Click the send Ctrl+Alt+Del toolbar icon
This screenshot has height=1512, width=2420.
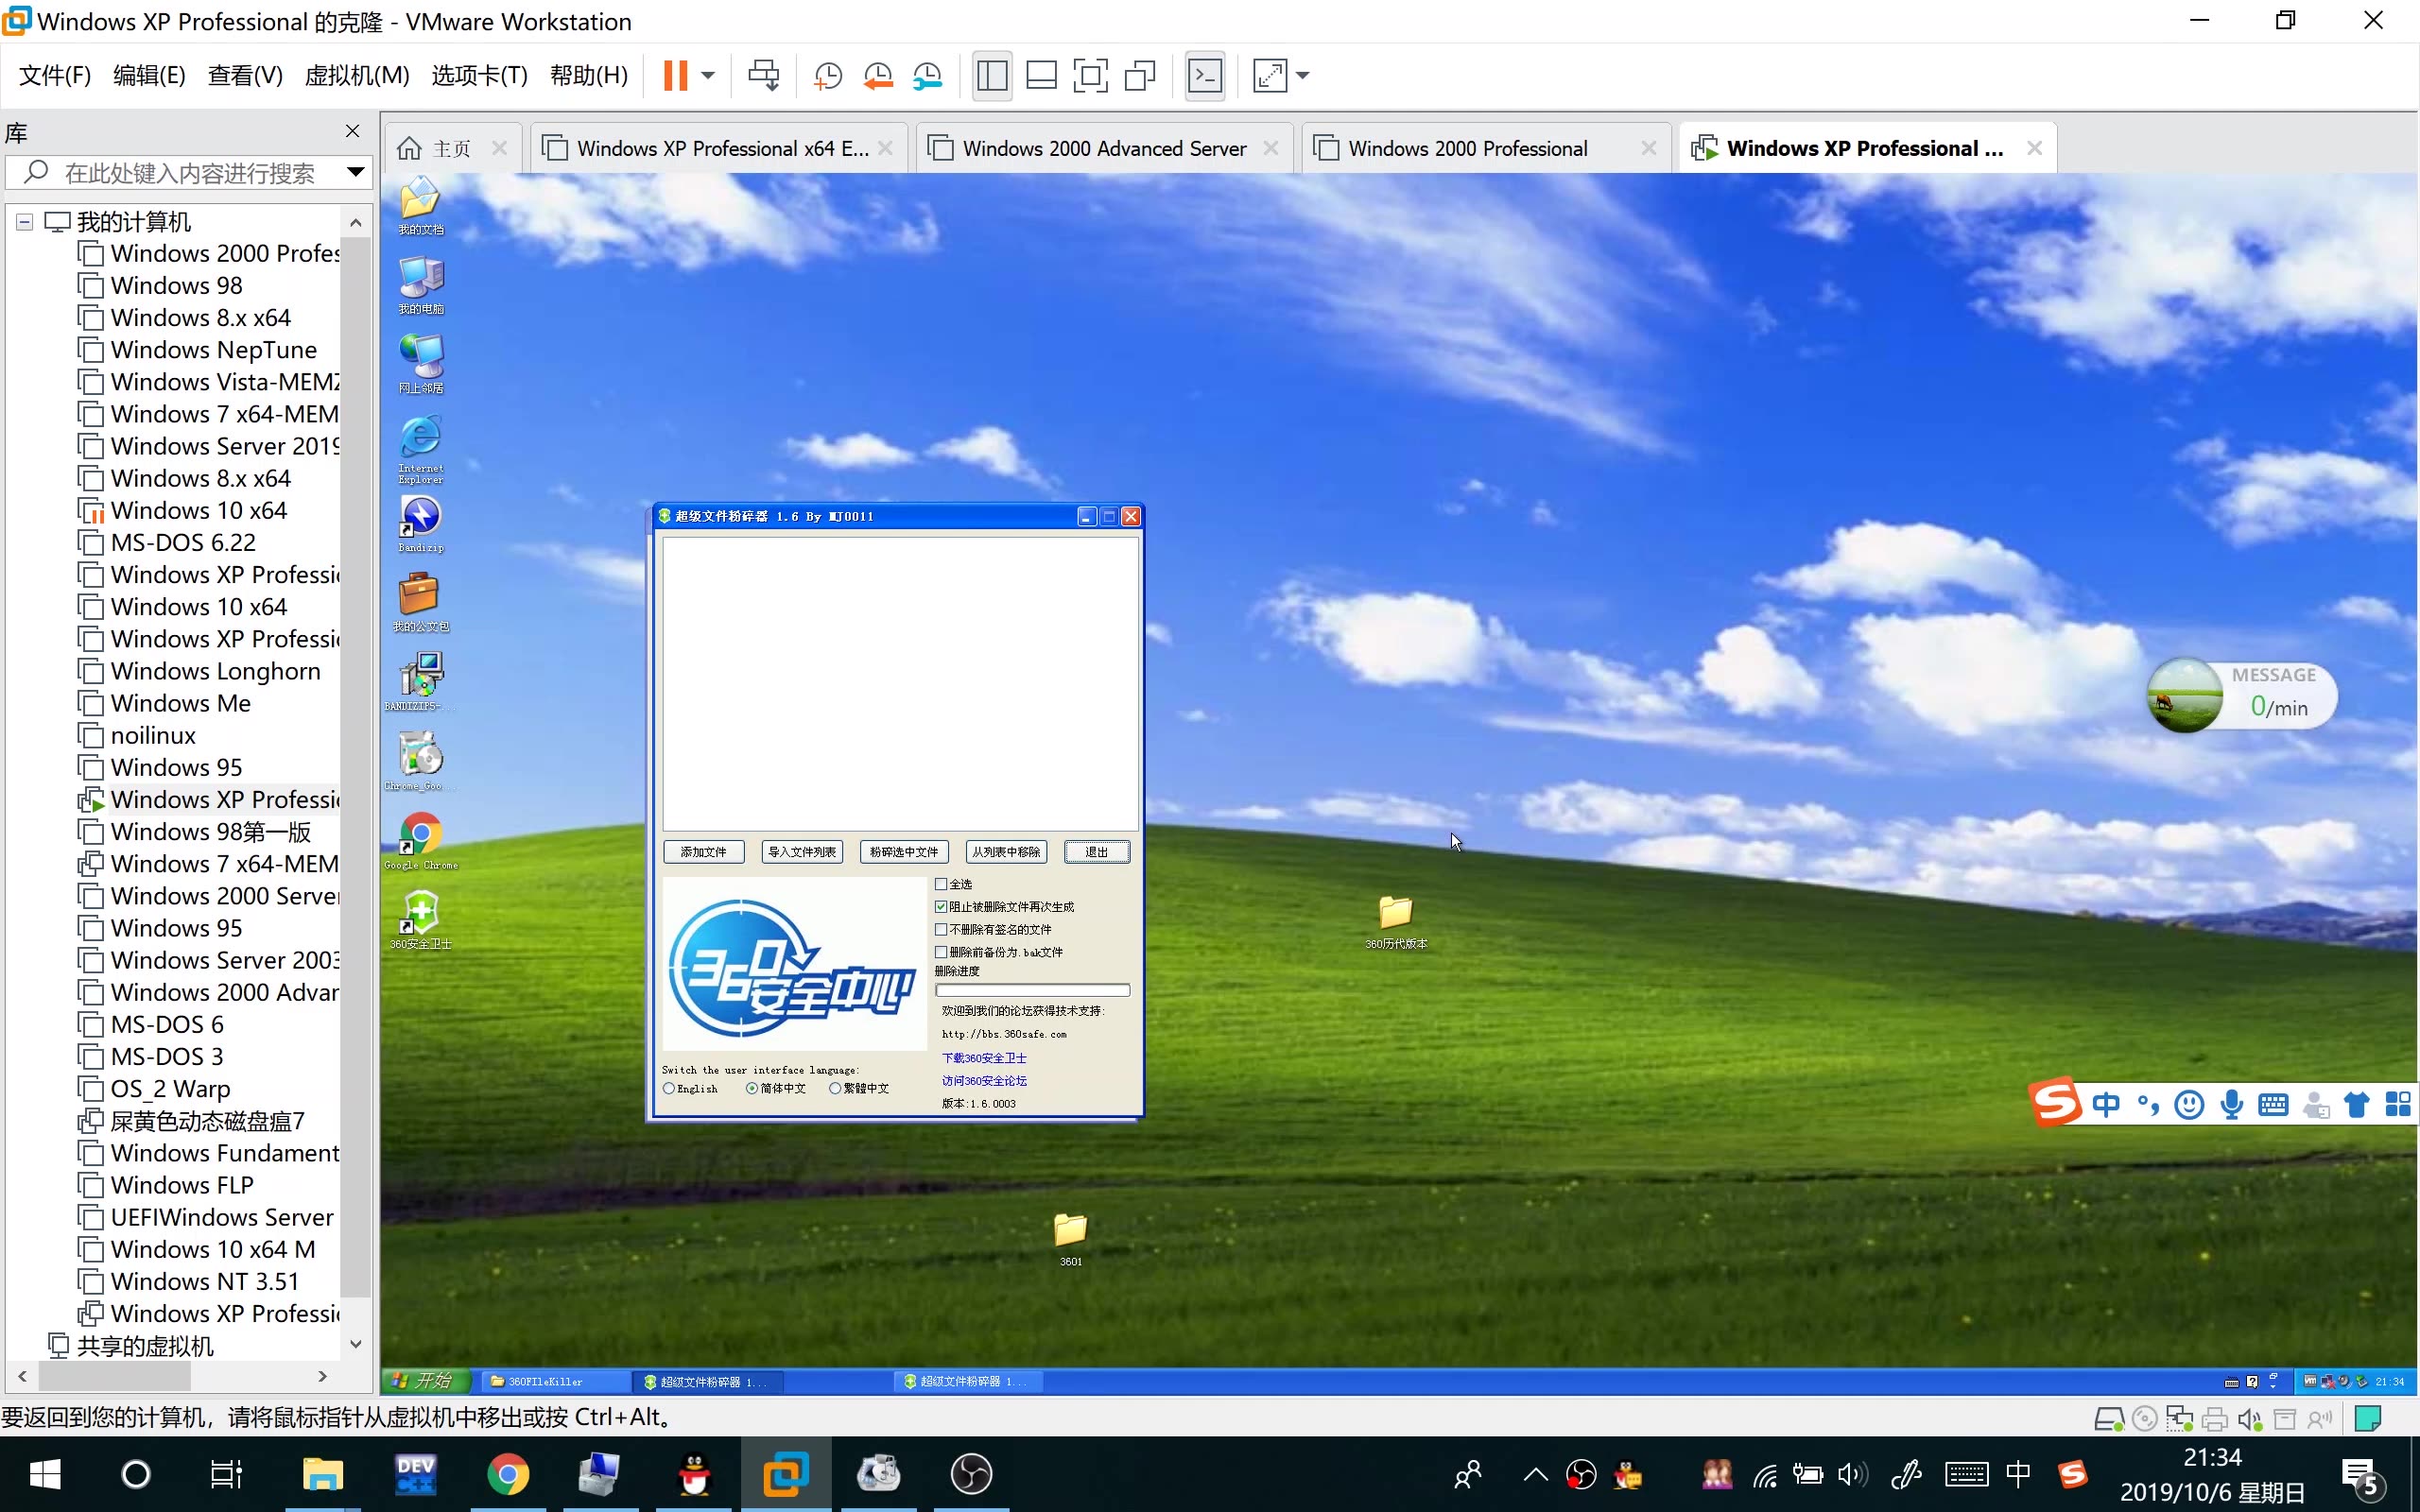764,75
